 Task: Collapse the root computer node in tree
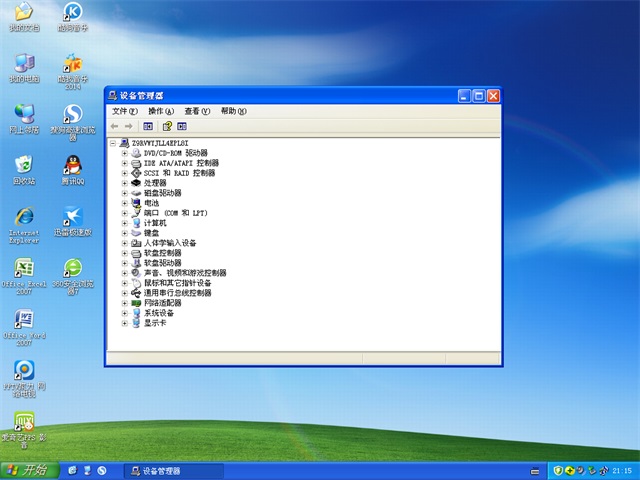(113, 143)
